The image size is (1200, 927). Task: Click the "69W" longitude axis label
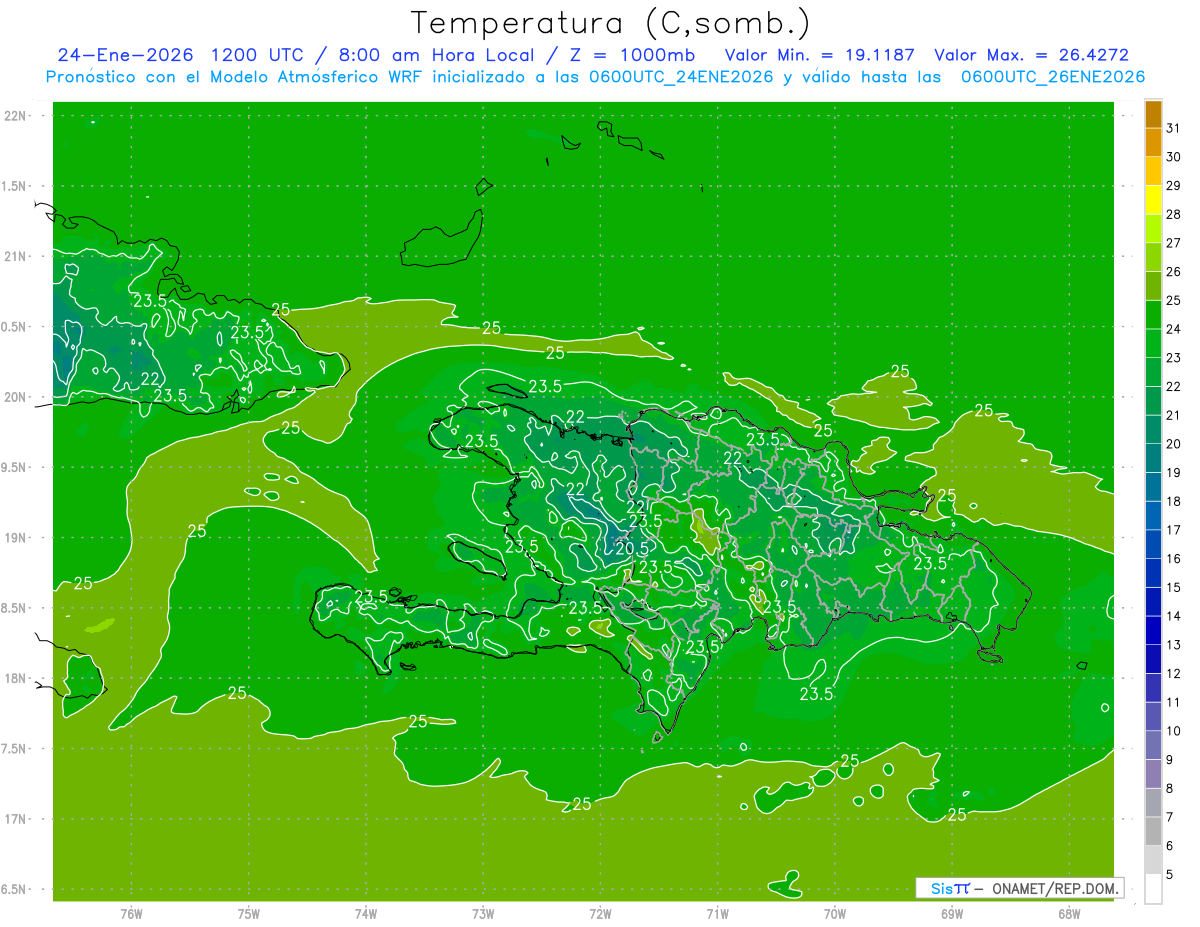pos(952,914)
